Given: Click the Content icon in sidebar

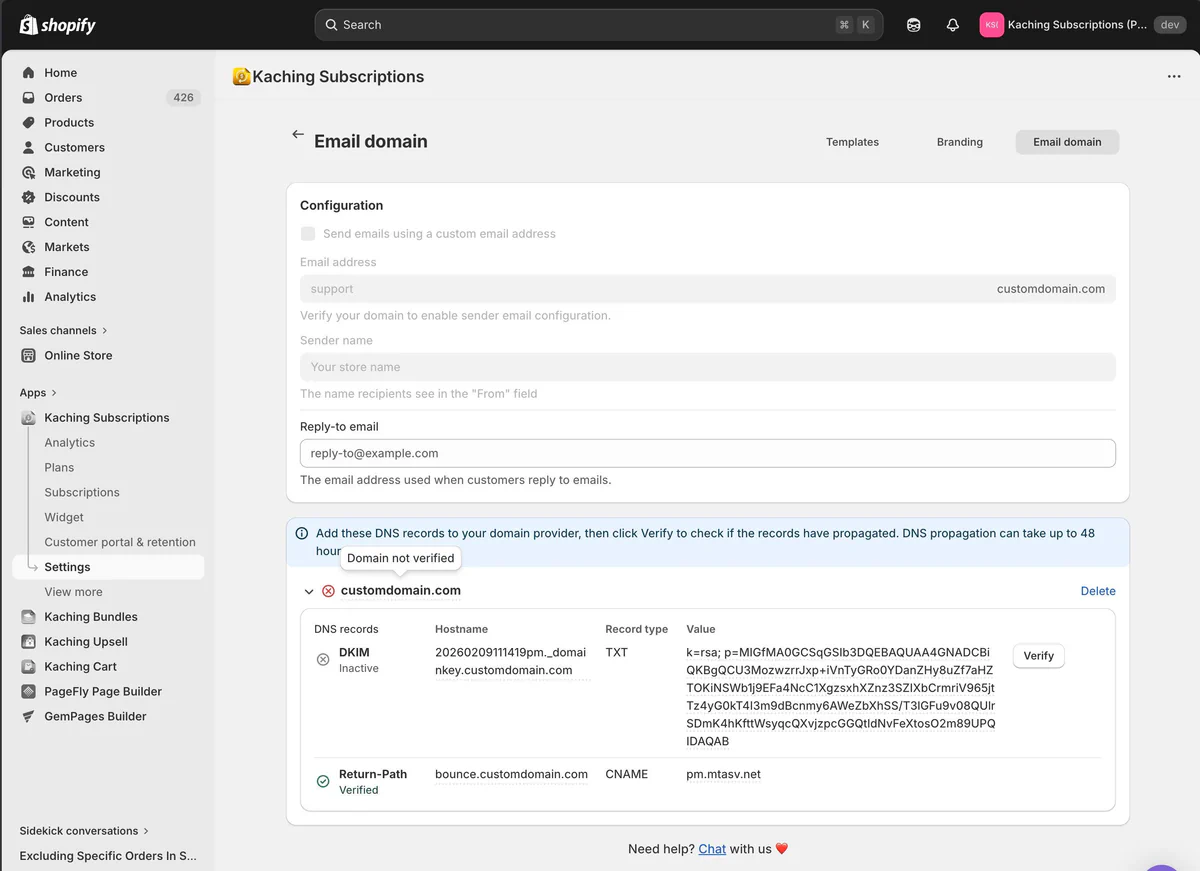Looking at the screenshot, I should [x=28, y=223].
